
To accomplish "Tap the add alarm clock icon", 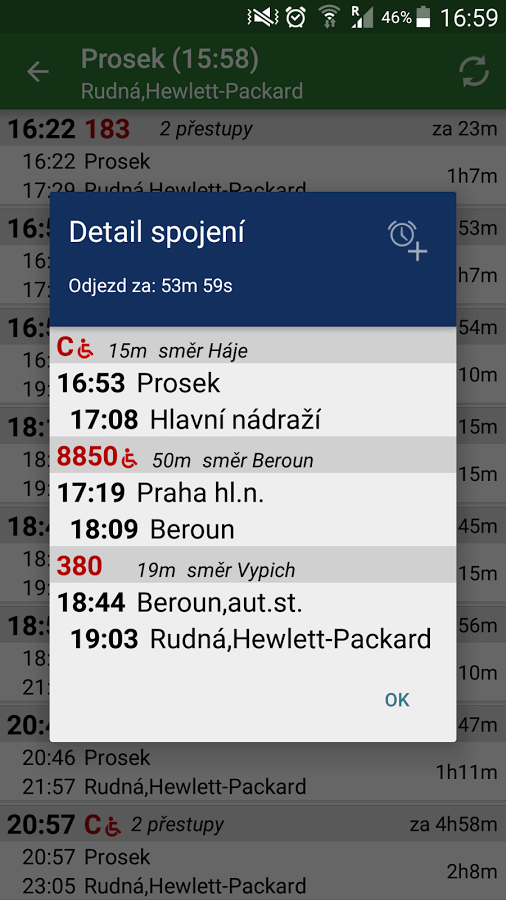I will click(x=408, y=240).
